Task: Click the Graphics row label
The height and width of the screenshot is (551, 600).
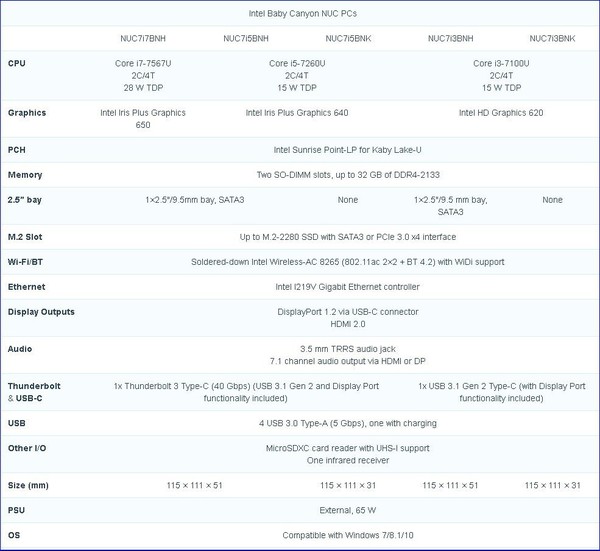Action: (x=27, y=113)
